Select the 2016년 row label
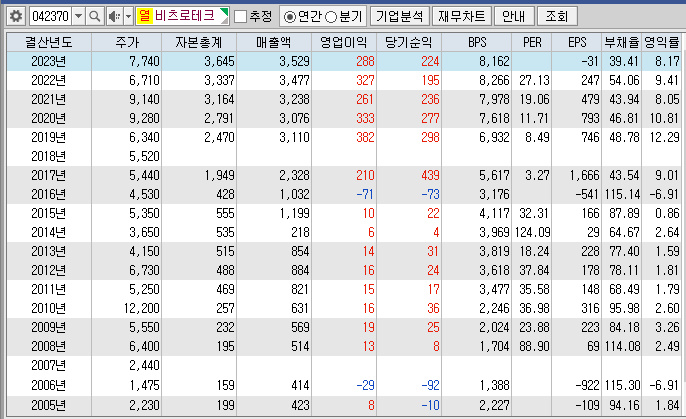Viewport: 686px width, 419px height. 49,194
